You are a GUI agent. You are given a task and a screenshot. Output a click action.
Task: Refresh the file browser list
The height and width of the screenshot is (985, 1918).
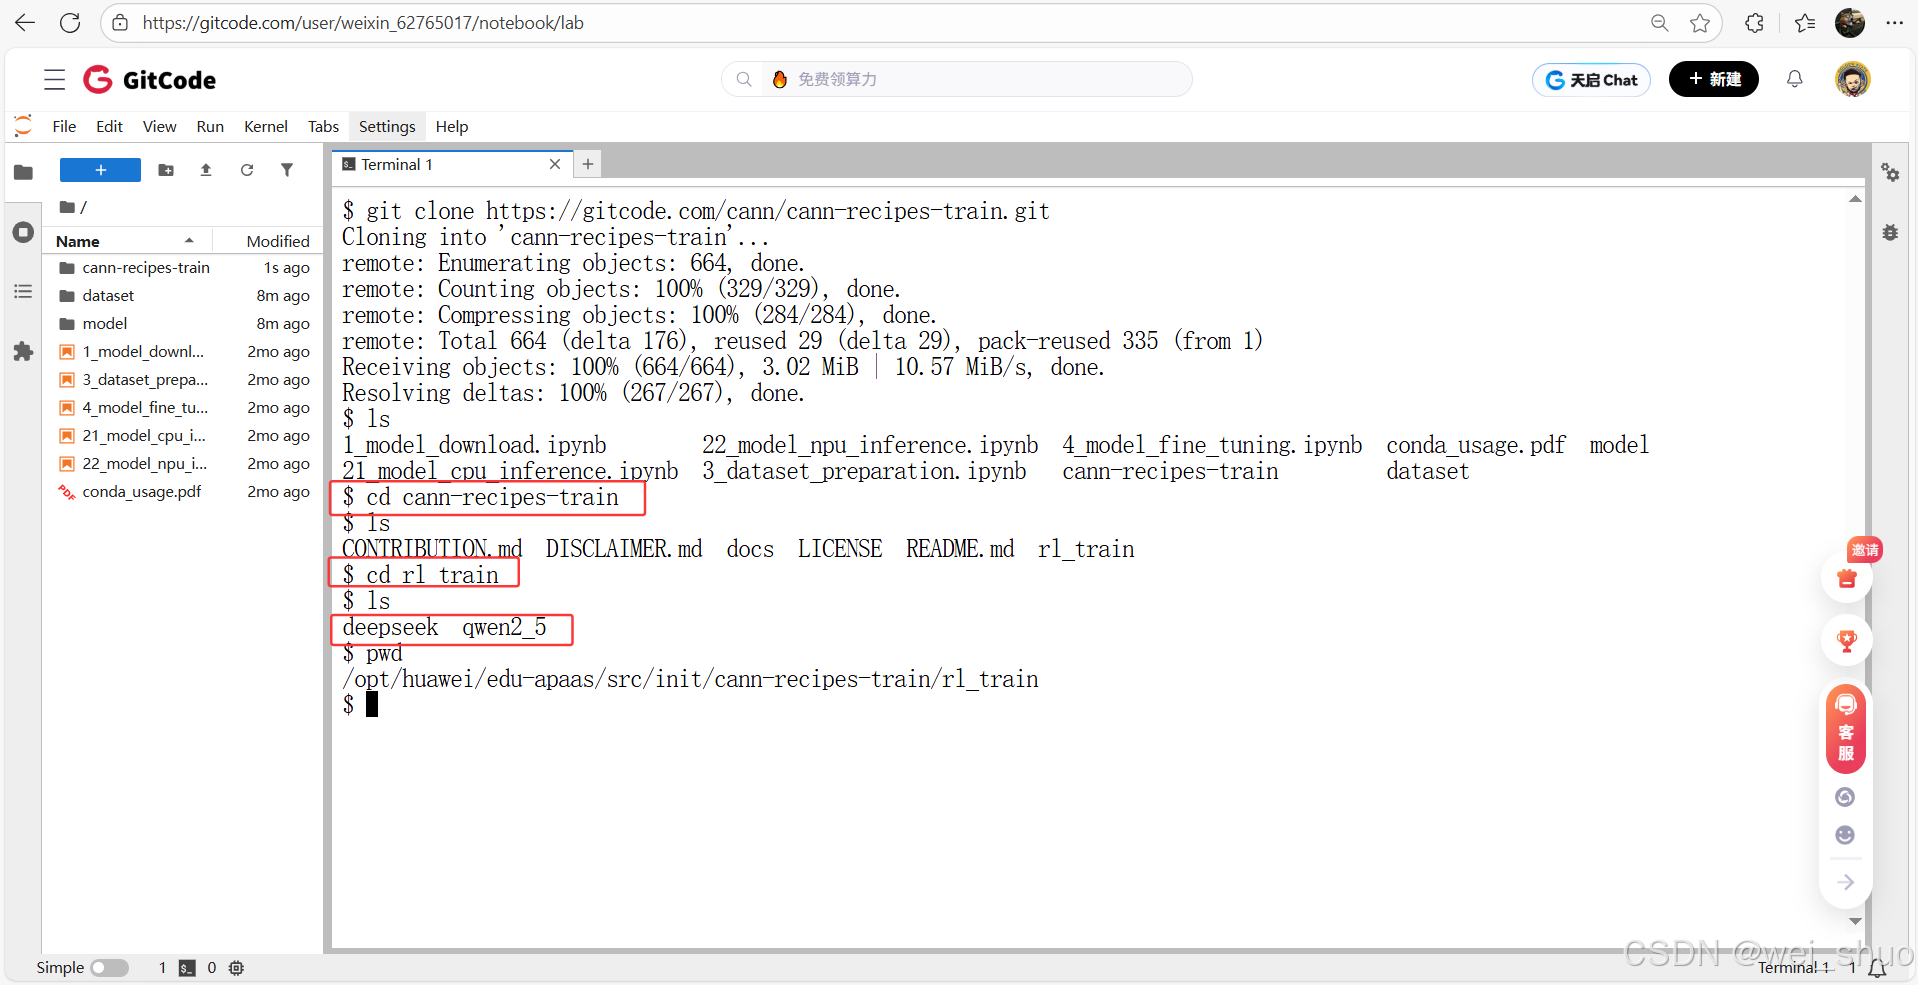(247, 170)
